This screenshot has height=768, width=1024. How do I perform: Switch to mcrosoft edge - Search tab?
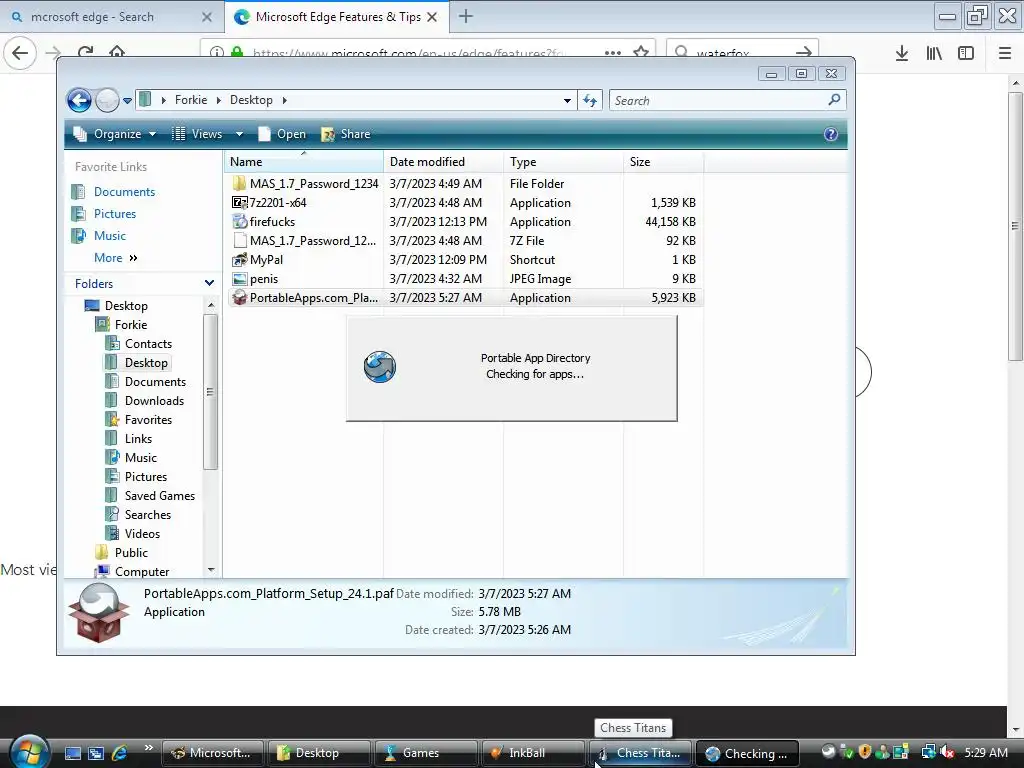pos(111,17)
